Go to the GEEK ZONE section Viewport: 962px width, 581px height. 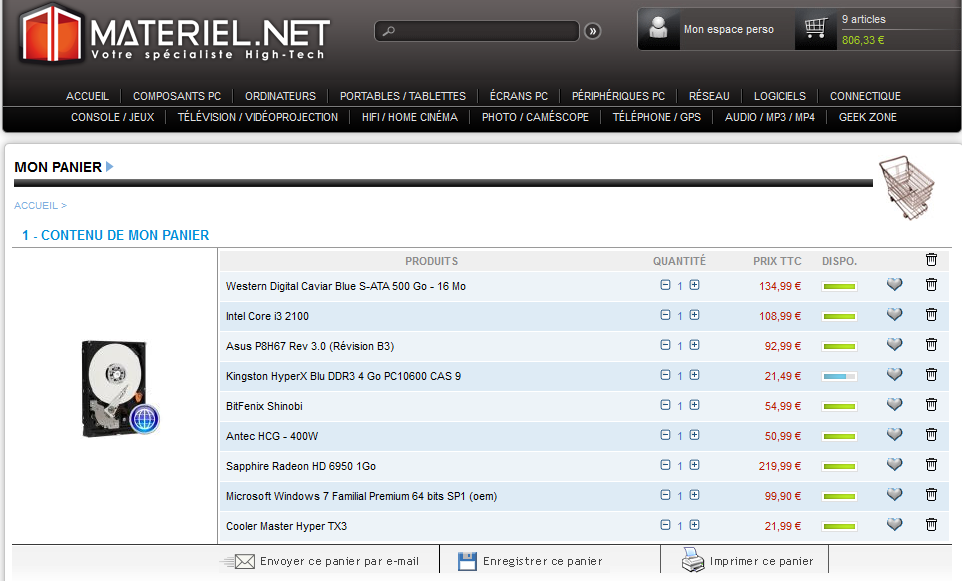pos(867,117)
